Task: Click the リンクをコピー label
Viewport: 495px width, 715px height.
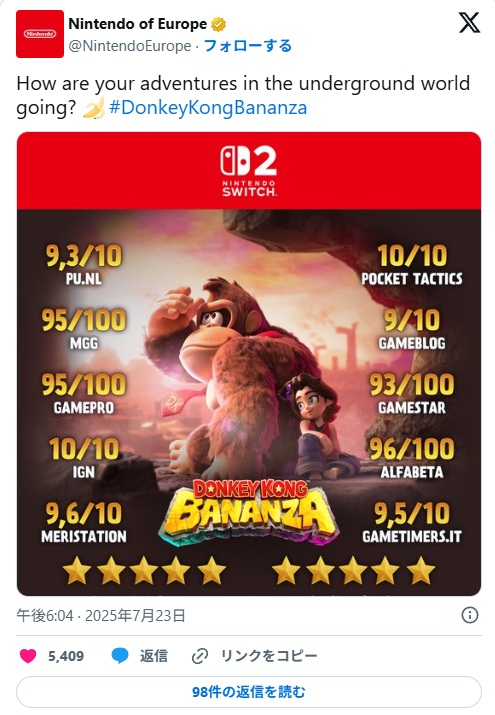Action: (x=268, y=656)
